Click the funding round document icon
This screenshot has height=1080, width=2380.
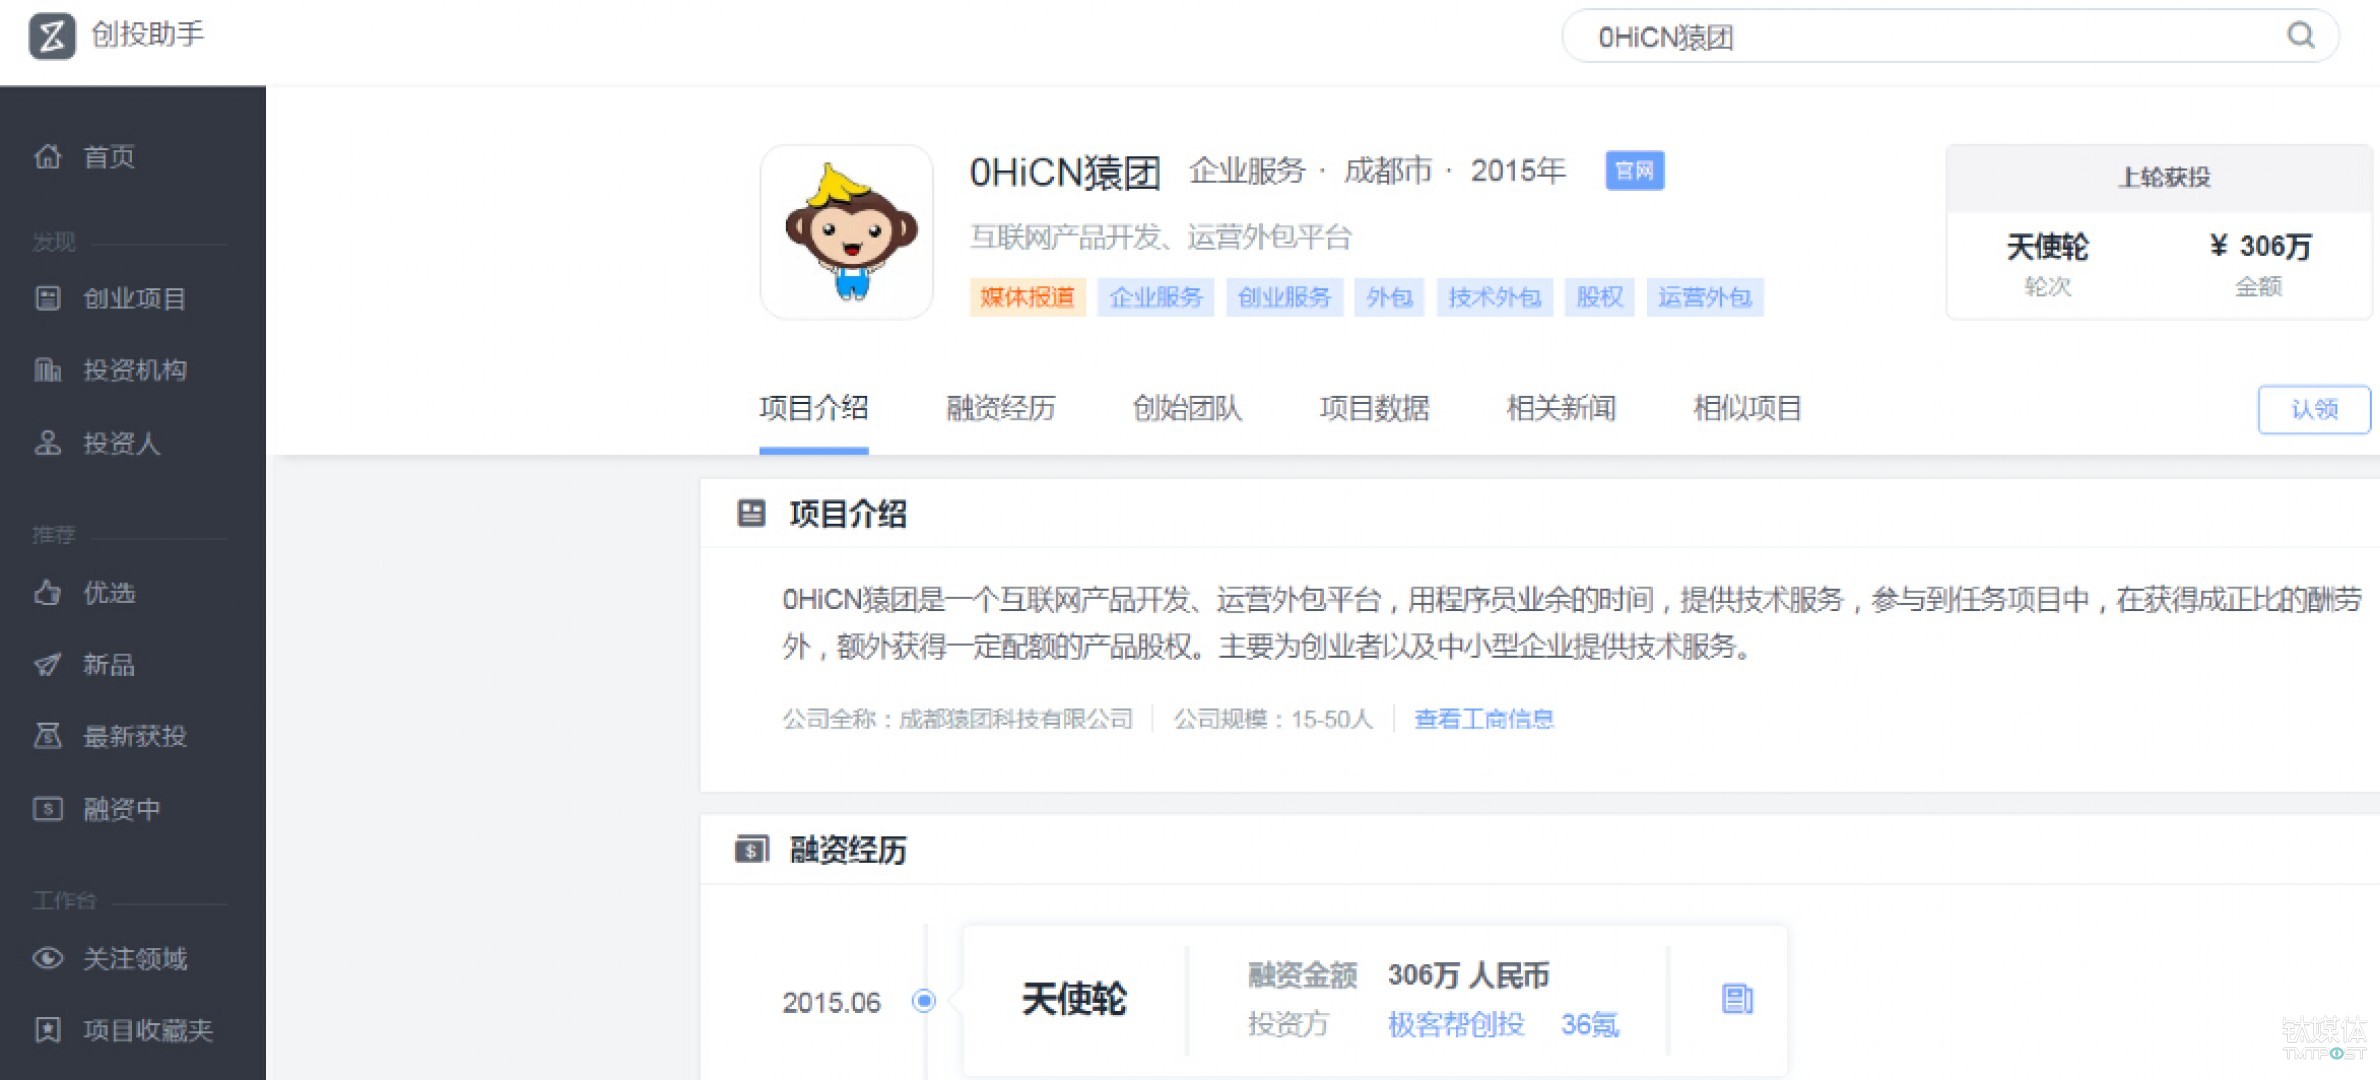1737,999
